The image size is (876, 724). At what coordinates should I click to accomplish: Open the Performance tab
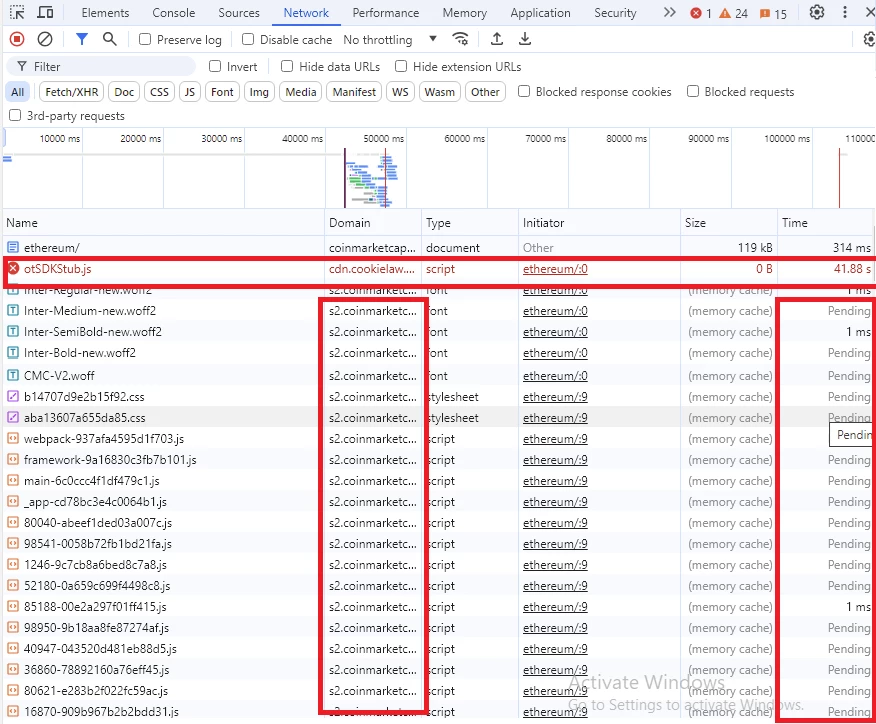click(385, 12)
